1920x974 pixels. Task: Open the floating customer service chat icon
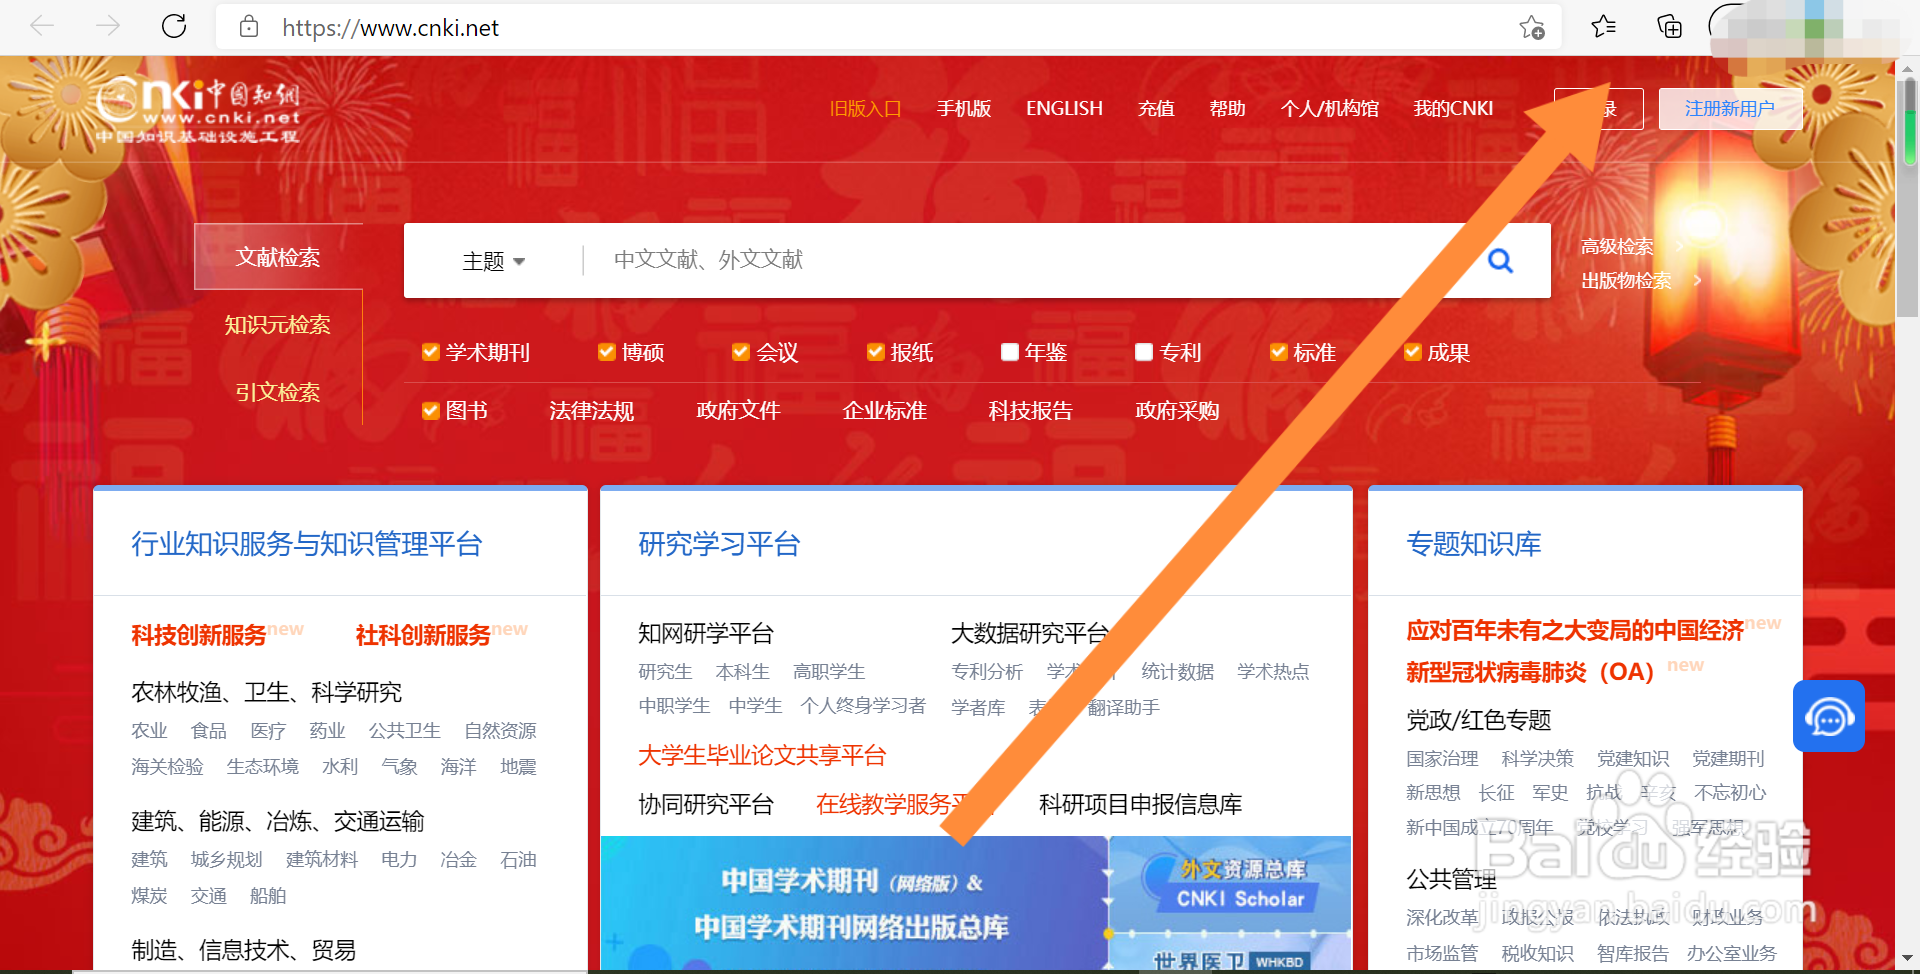[x=1829, y=716]
